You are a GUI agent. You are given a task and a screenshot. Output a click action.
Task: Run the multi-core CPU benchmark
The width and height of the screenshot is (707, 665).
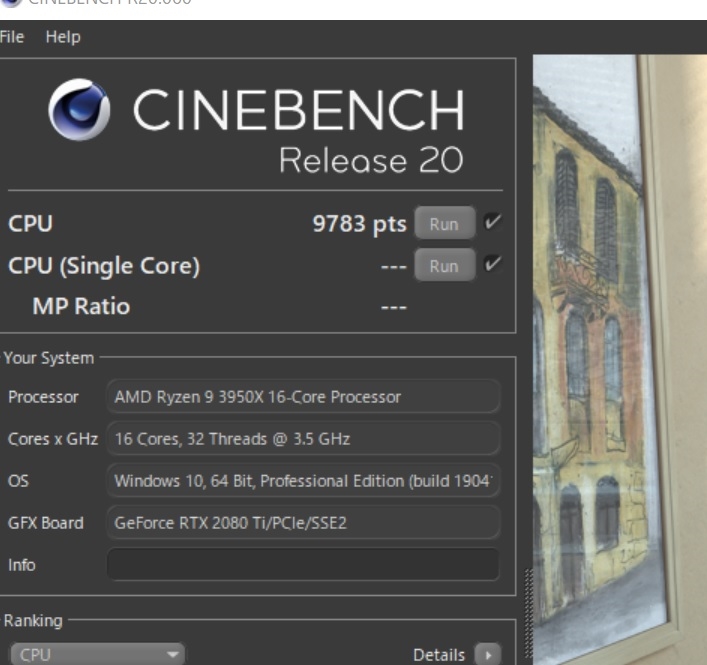click(x=445, y=224)
